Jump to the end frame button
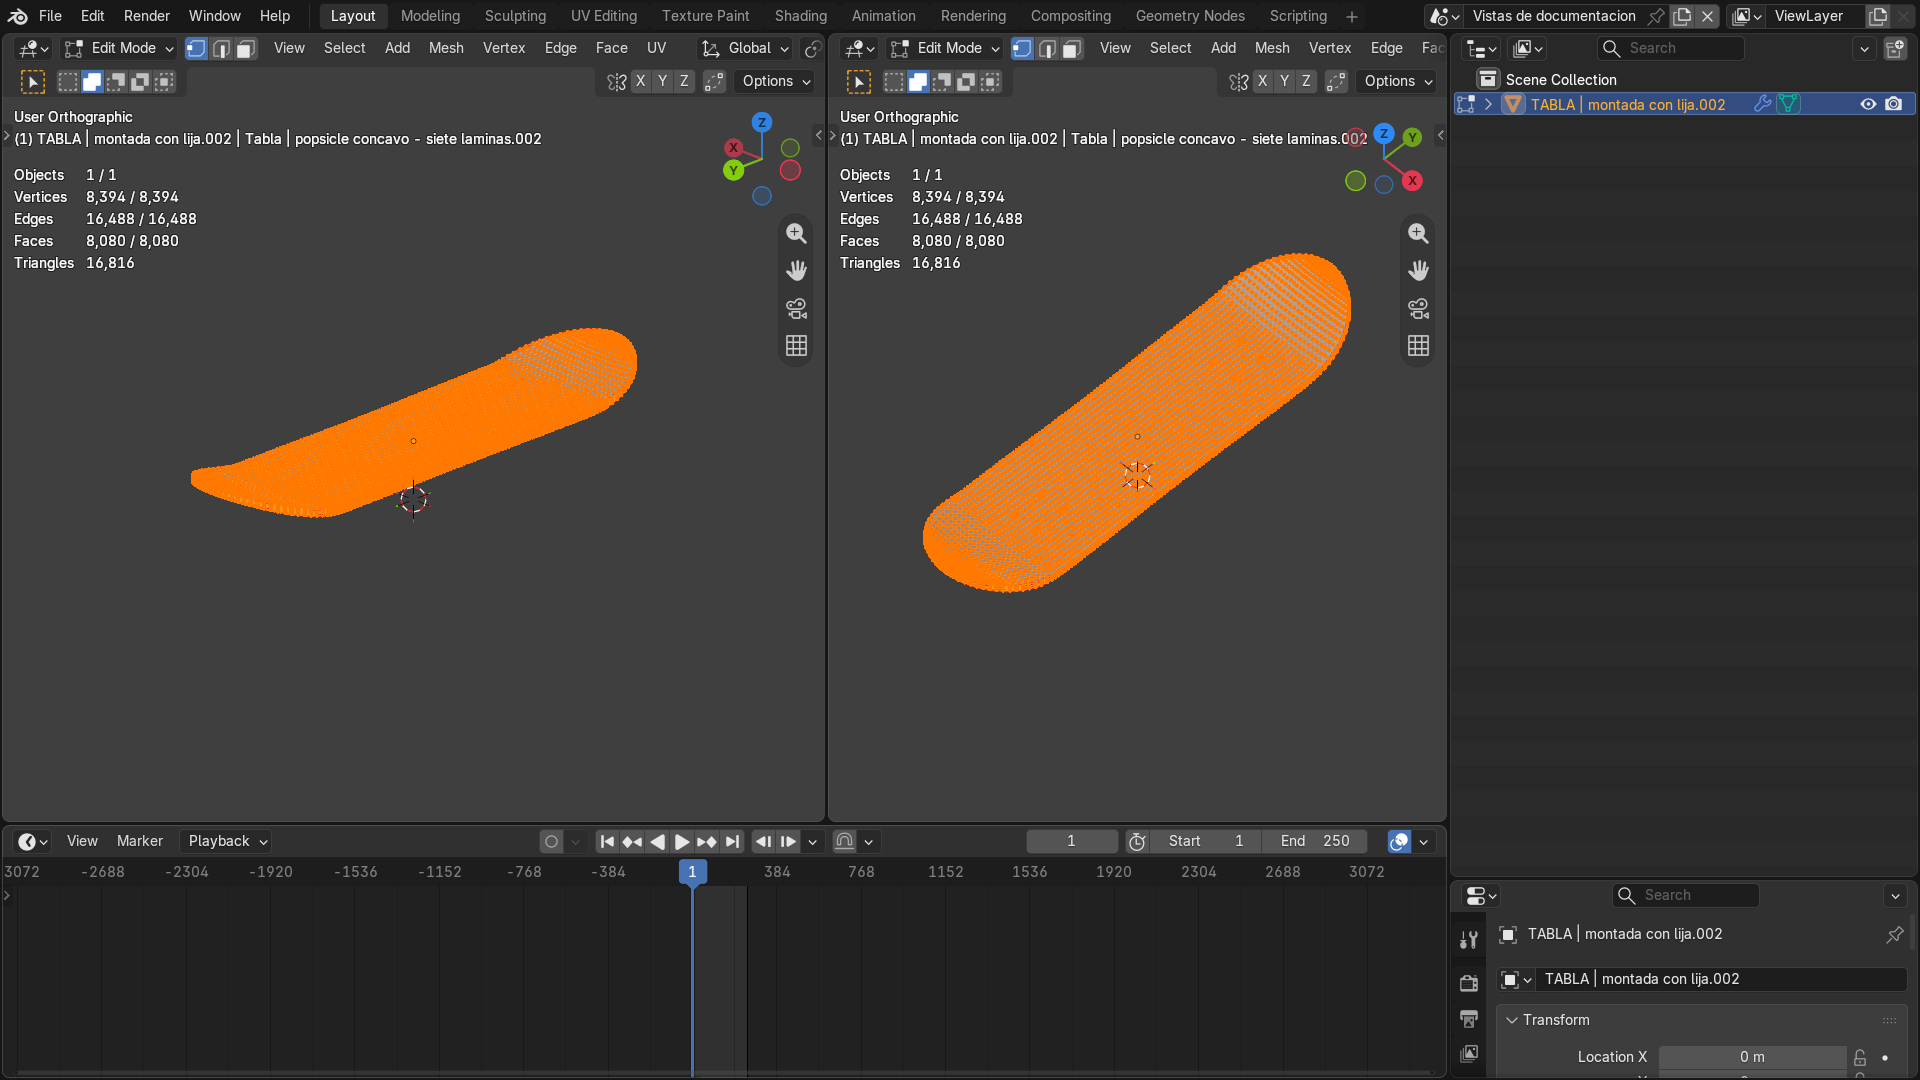1920x1080 pixels. (x=732, y=841)
